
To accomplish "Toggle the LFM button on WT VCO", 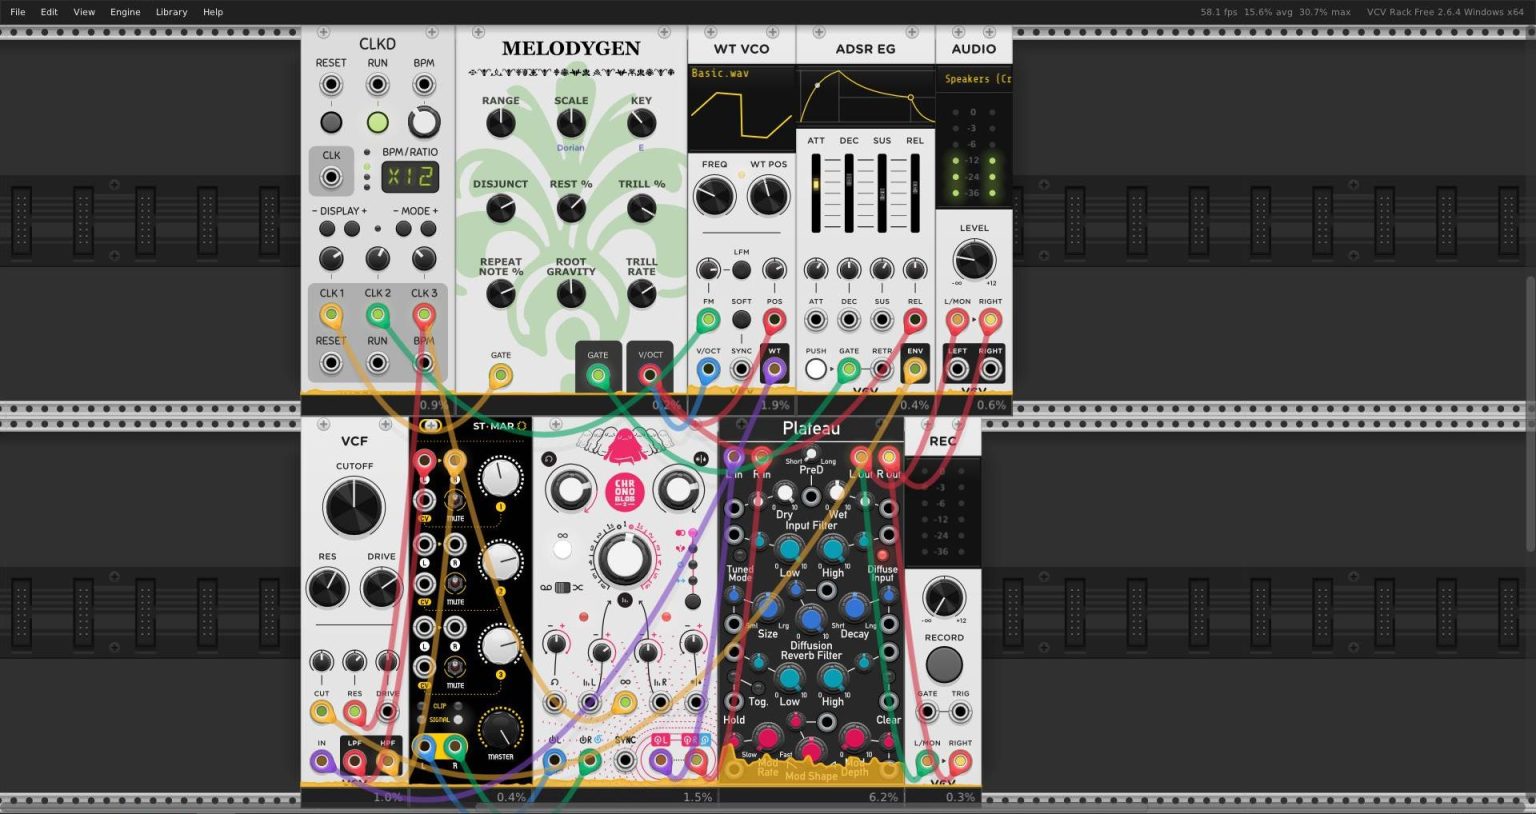I will [x=741, y=270].
